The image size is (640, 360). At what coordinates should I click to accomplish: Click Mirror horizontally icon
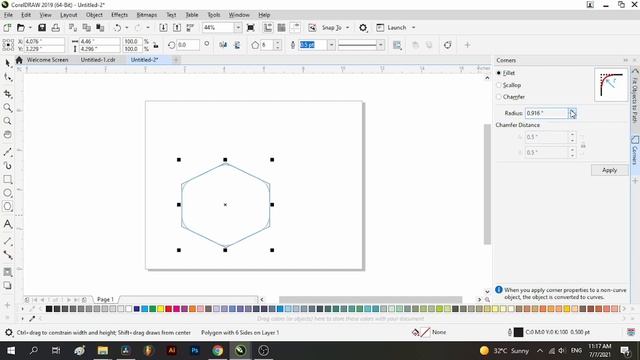pos(223,45)
